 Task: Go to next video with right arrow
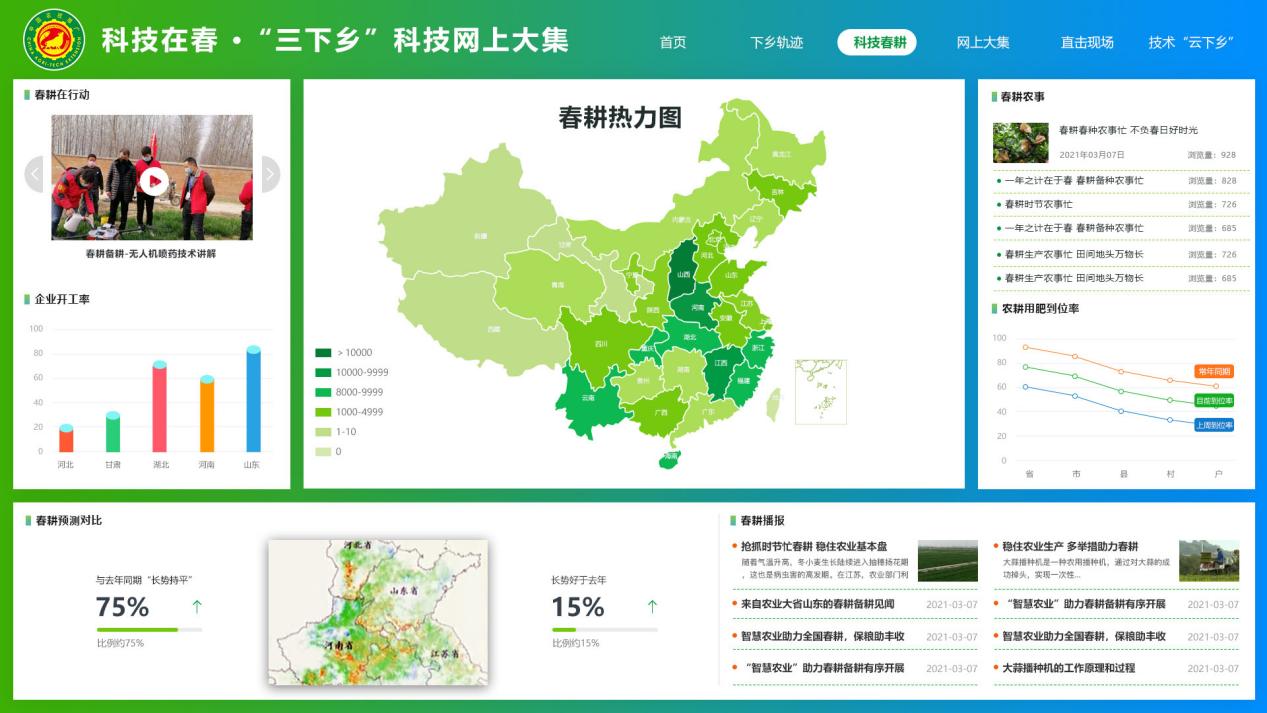(x=270, y=174)
